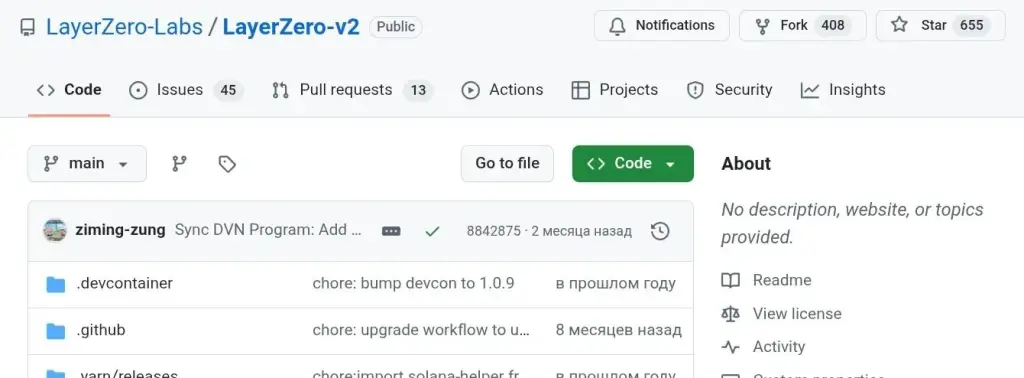This screenshot has height=378, width=1024.
Task: Click the Go to file button
Action: (x=507, y=163)
